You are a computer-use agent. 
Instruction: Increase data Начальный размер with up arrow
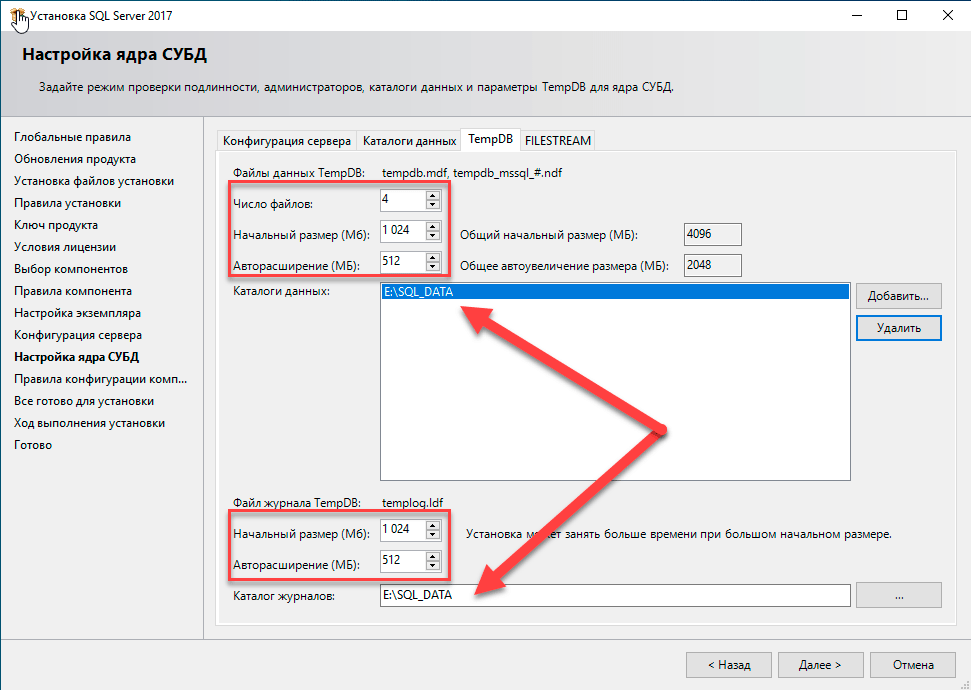click(x=433, y=226)
